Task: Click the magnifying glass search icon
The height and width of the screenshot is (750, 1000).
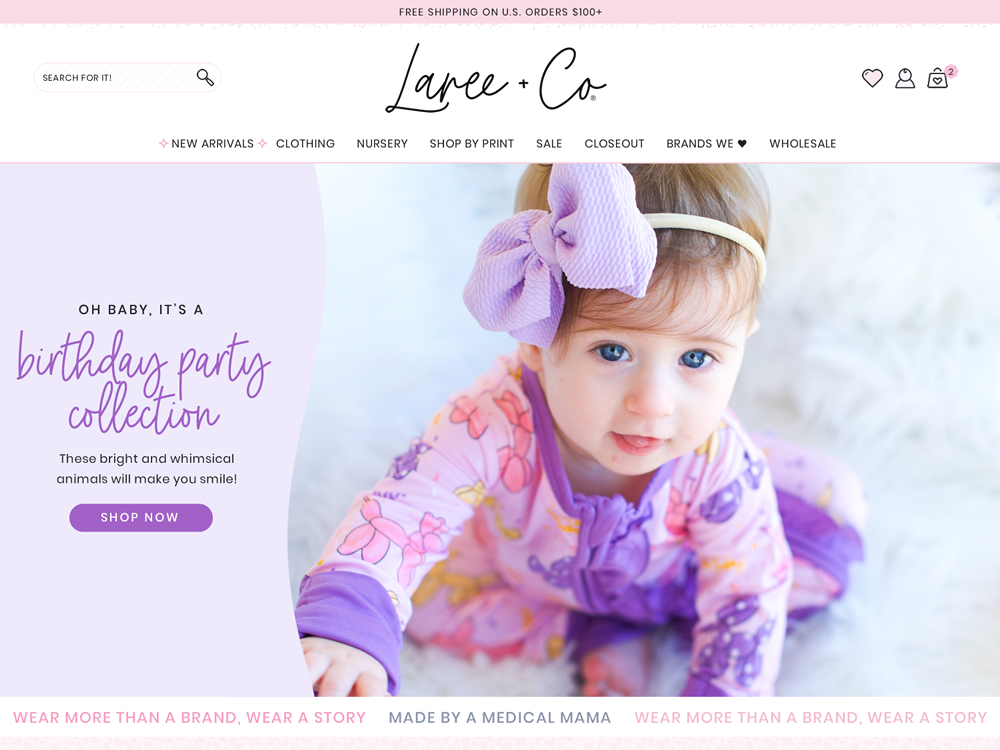Action: click(x=205, y=77)
